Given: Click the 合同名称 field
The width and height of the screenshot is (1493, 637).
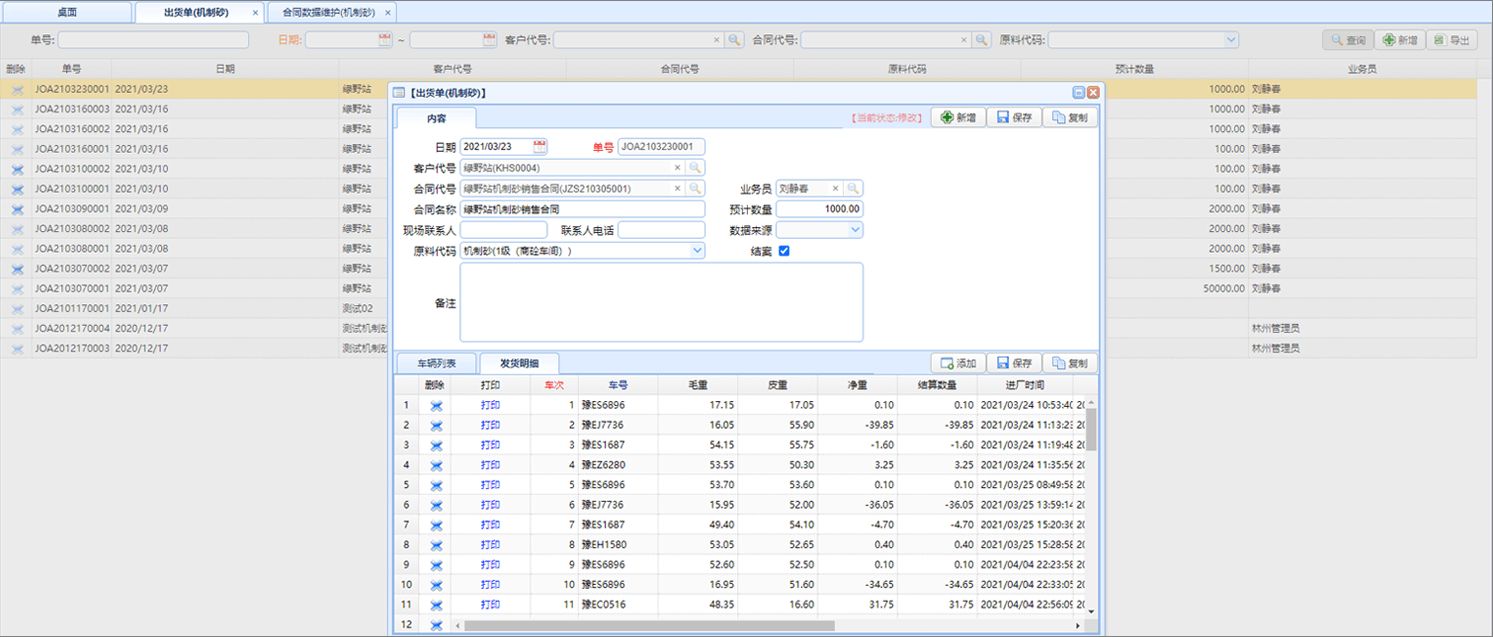Looking at the screenshot, I should click(582, 209).
